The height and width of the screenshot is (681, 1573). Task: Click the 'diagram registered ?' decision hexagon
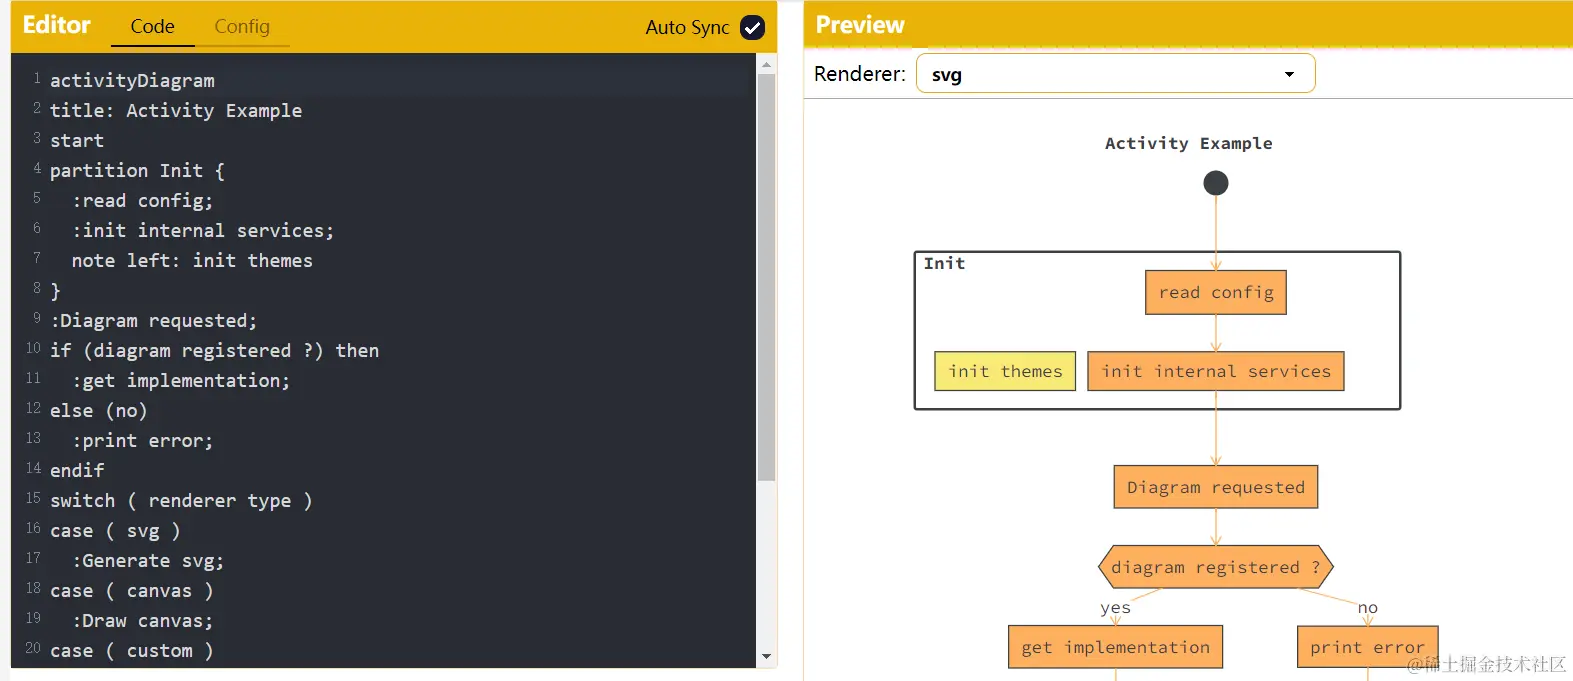point(1216,567)
